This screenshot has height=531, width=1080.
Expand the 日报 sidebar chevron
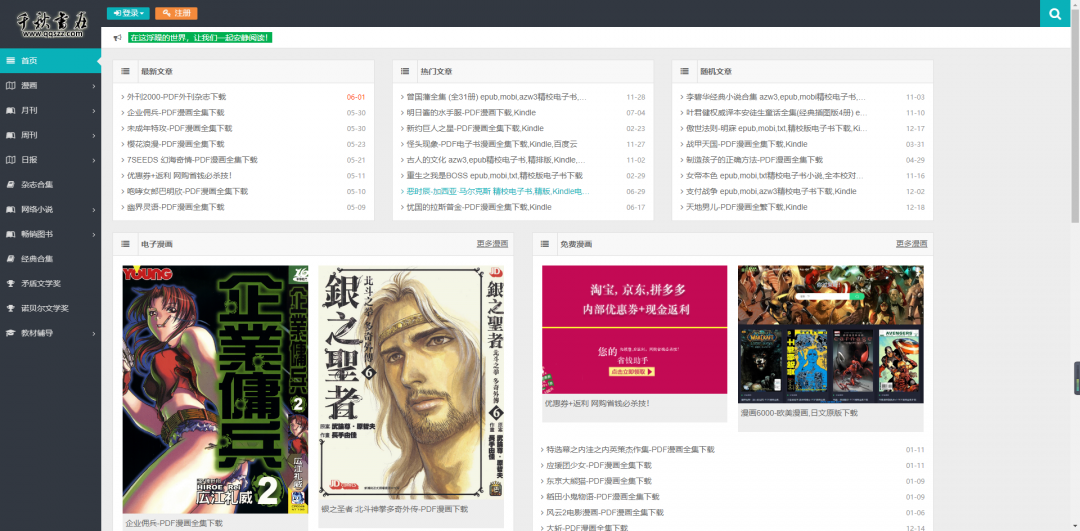pos(94,160)
